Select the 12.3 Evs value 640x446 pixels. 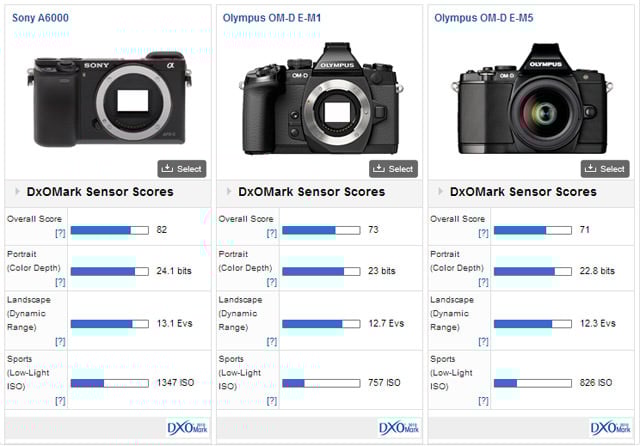coord(598,324)
